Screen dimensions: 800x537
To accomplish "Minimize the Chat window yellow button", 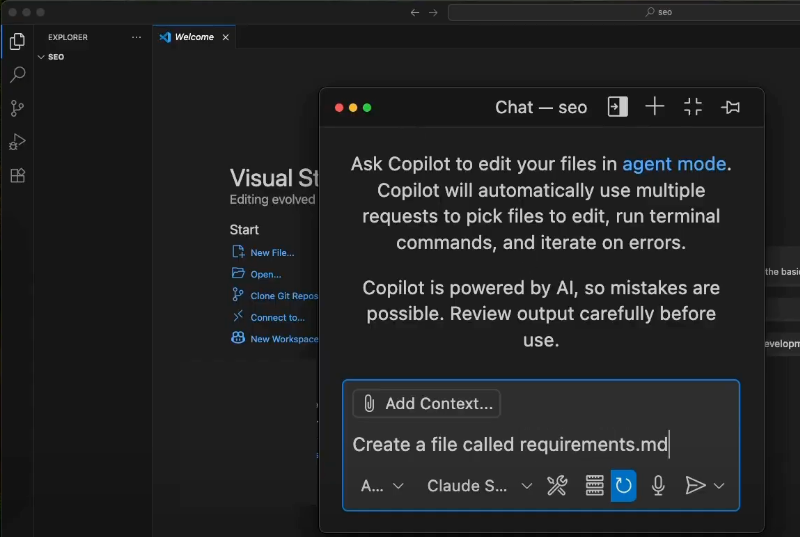I will point(353,108).
